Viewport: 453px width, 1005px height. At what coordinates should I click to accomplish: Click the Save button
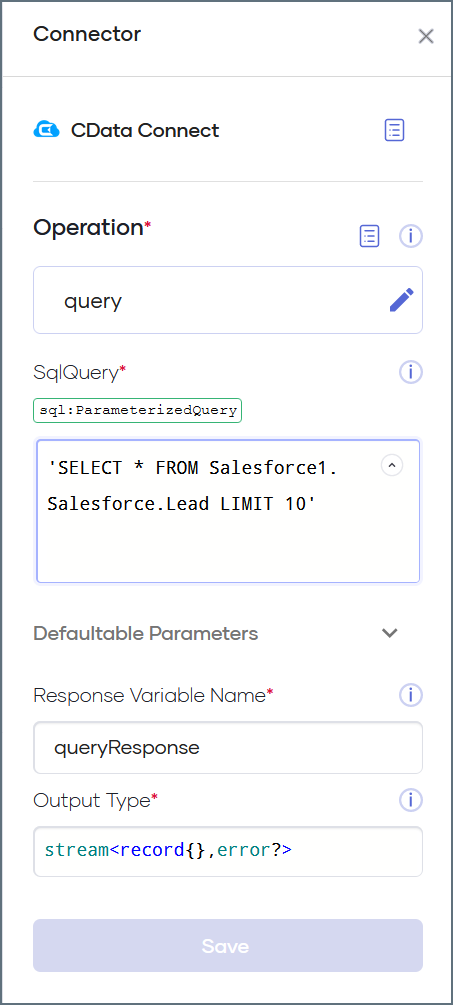[x=227, y=945]
